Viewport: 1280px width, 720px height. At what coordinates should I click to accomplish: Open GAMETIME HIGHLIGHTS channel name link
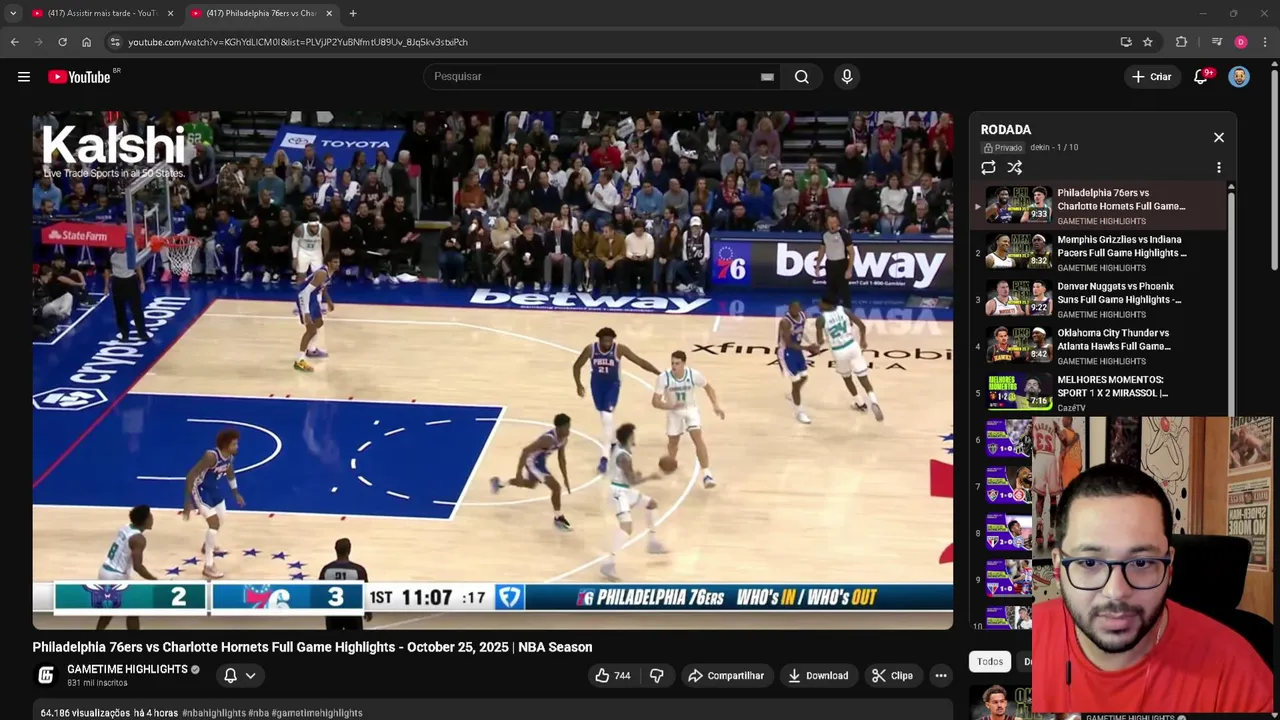point(127,669)
